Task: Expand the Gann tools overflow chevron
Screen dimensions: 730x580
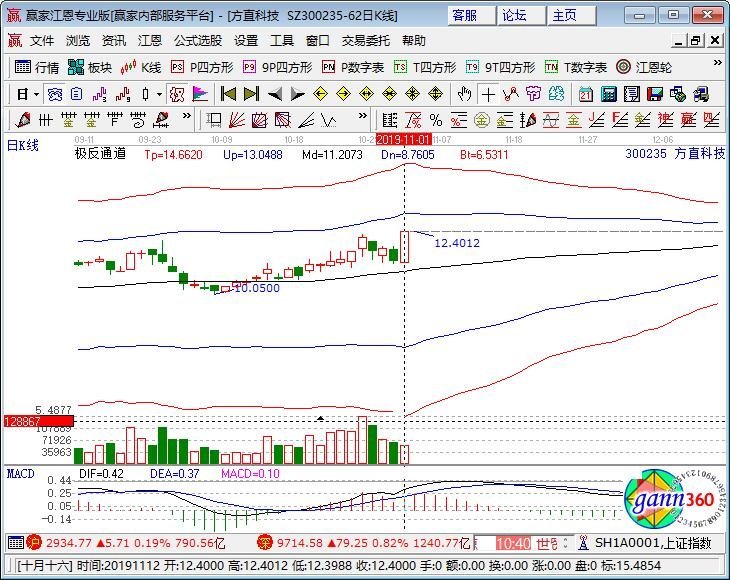Action: (x=363, y=116)
